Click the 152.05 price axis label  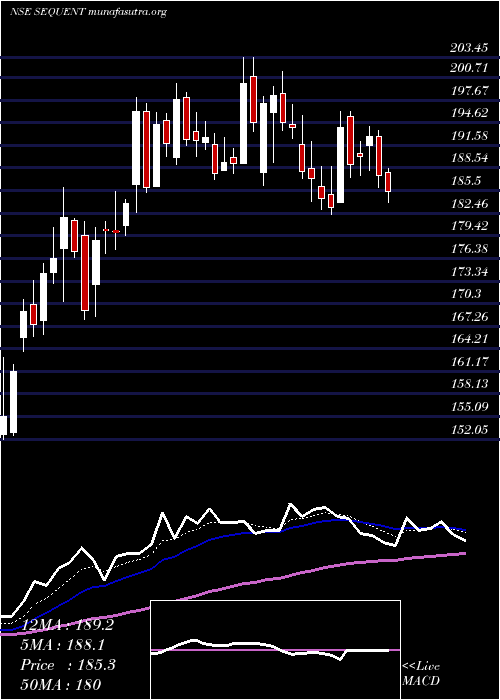pyautogui.click(x=469, y=429)
